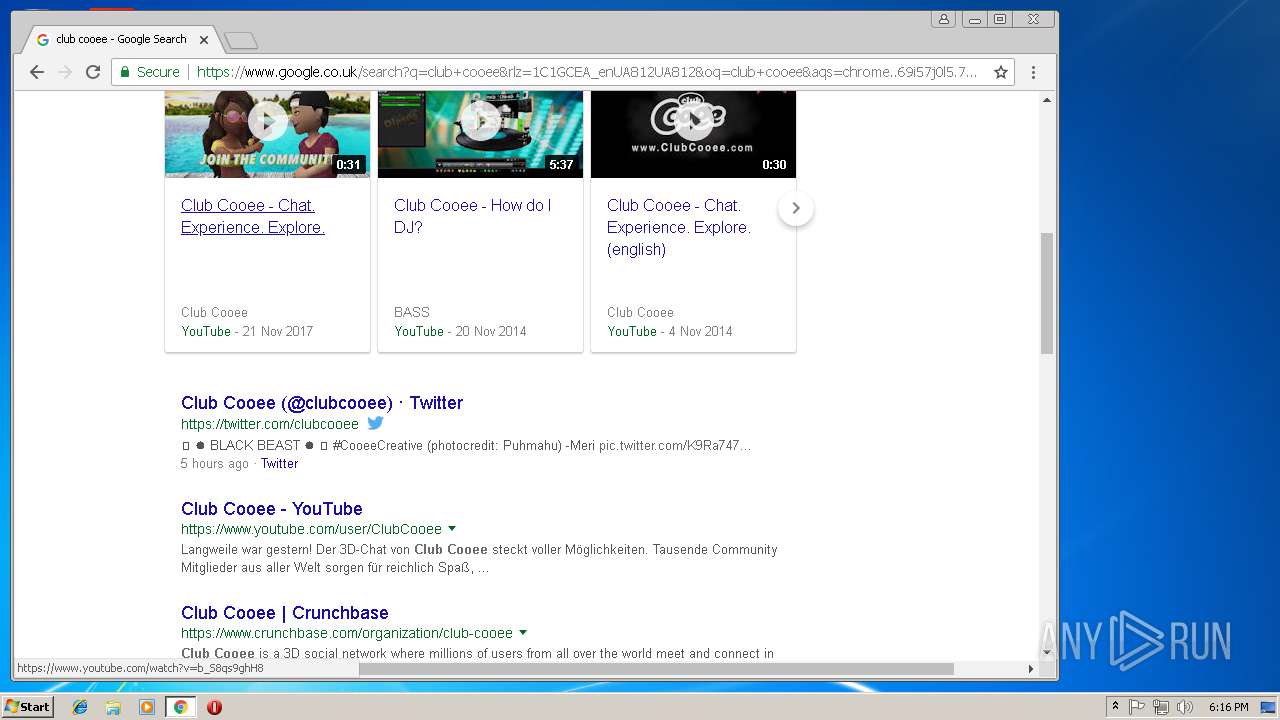Image resolution: width=1280 pixels, height=720 pixels.
Task: Open a new tab button
Action: (241, 40)
